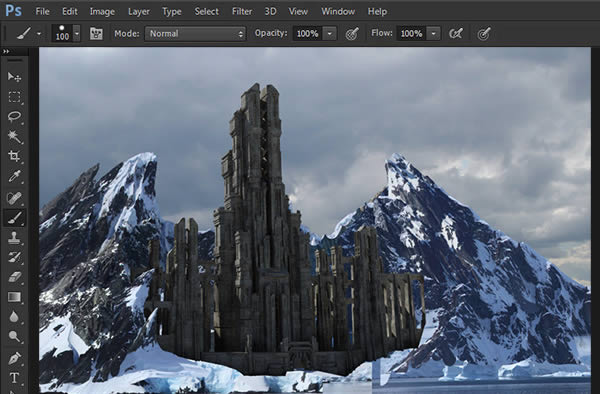Click the brush size preview showing 100
Image resolution: width=600 pixels, height=394 pixels.
point(62,34)
